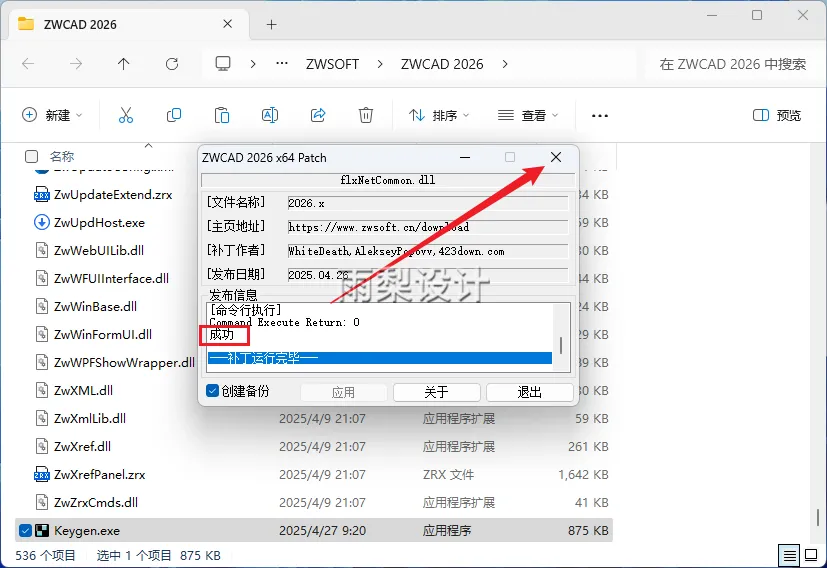Refresh the folder view
Screen dimensions: 827x568
pyautogui.click(x=172, y=64)
